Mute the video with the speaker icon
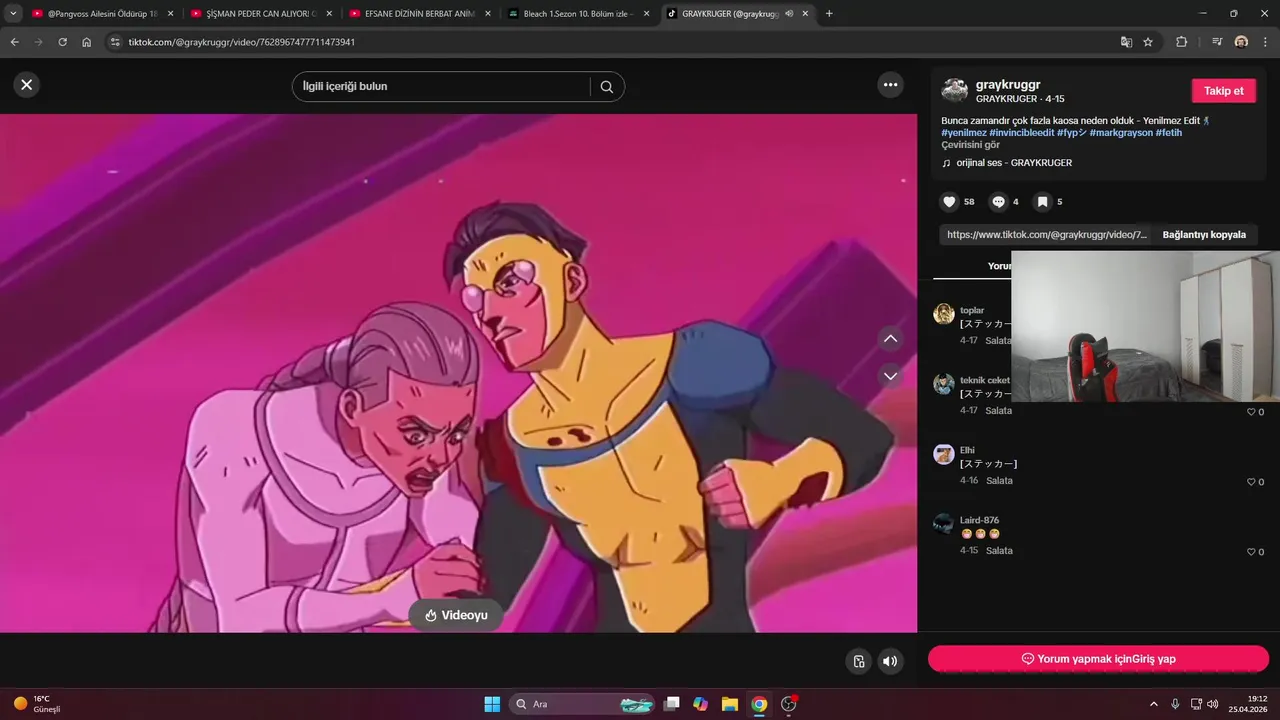Screen dimensions: 1280x720 (x=889, y=661)
